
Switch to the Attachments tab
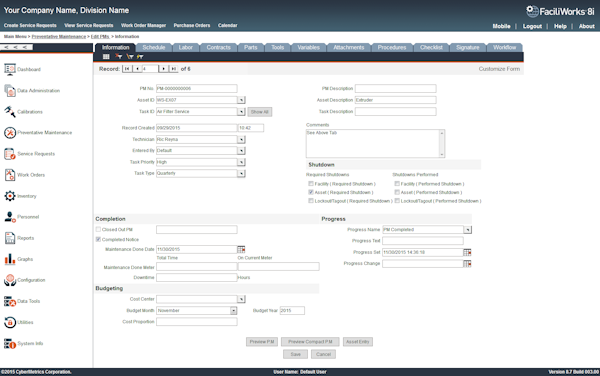point(349,47)
